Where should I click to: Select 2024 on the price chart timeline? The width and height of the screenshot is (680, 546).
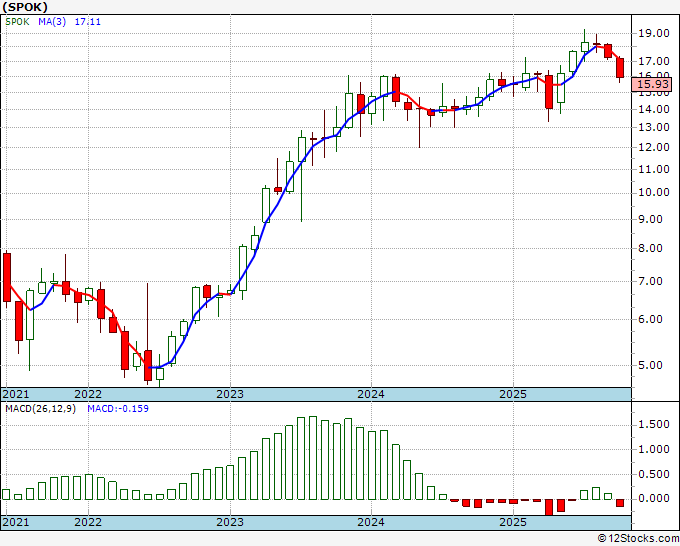coord(371,394)
